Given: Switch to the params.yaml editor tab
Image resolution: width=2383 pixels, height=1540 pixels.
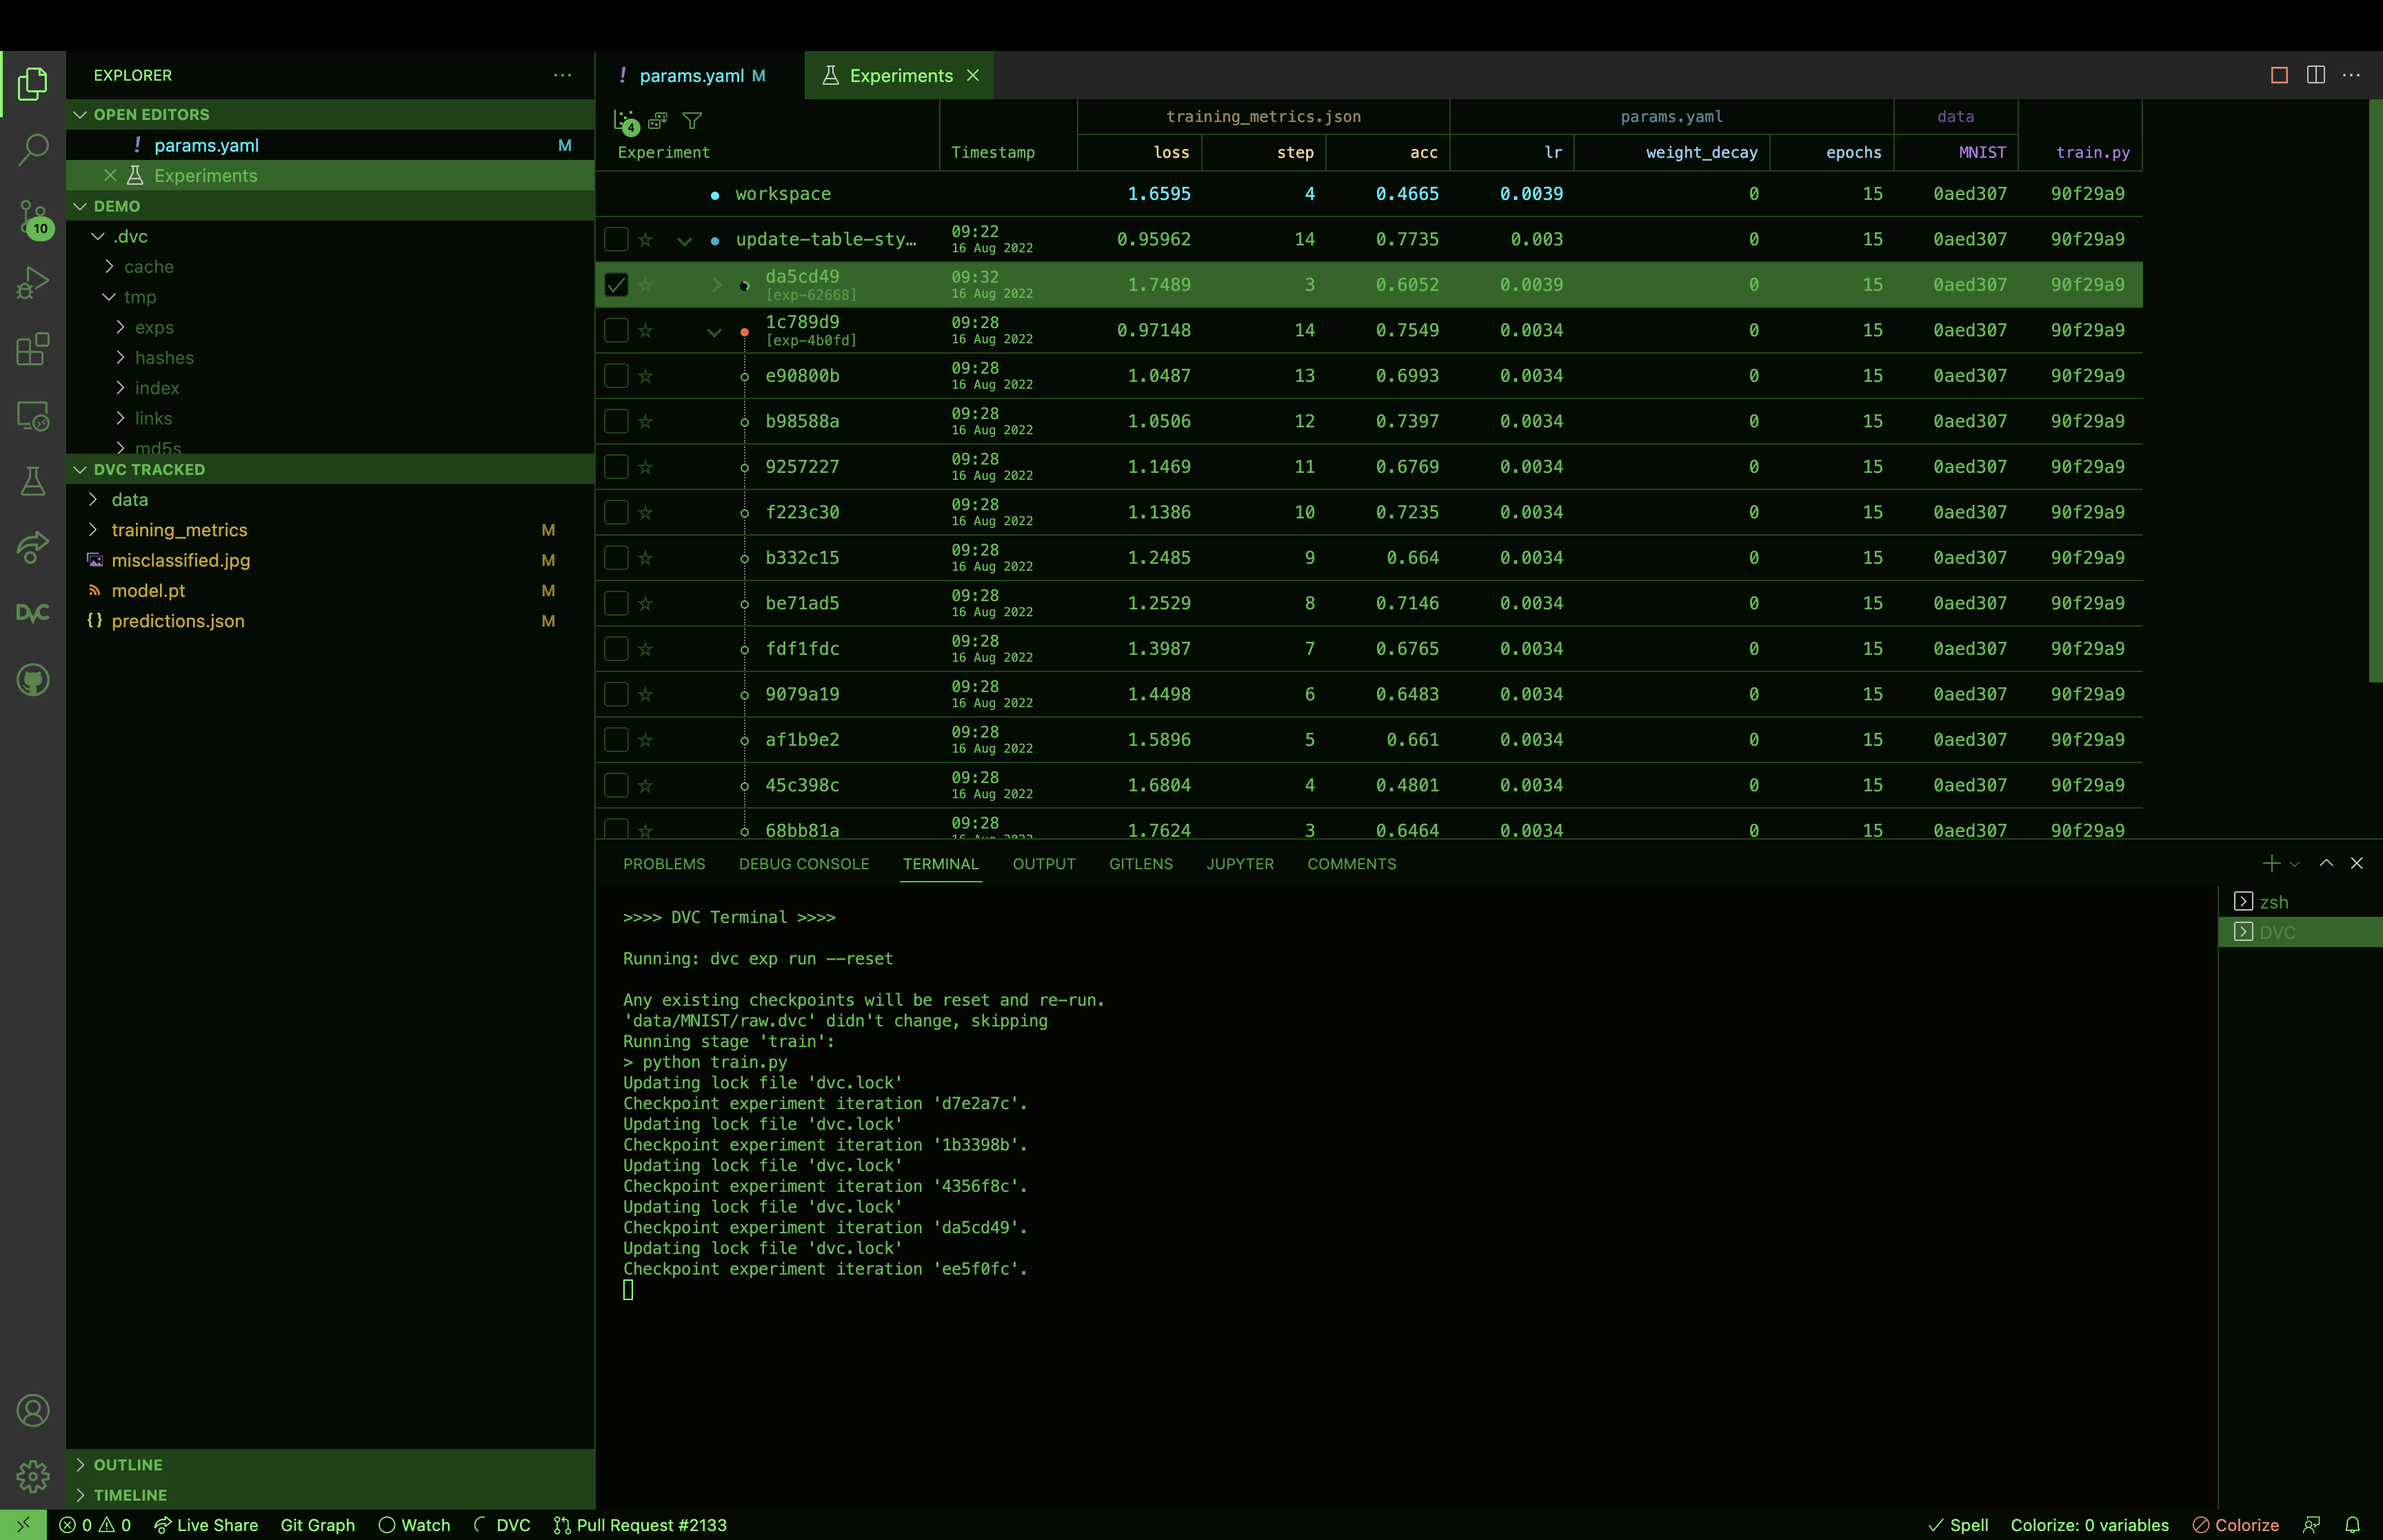Looking at the screenshot, I should [691, 76].
